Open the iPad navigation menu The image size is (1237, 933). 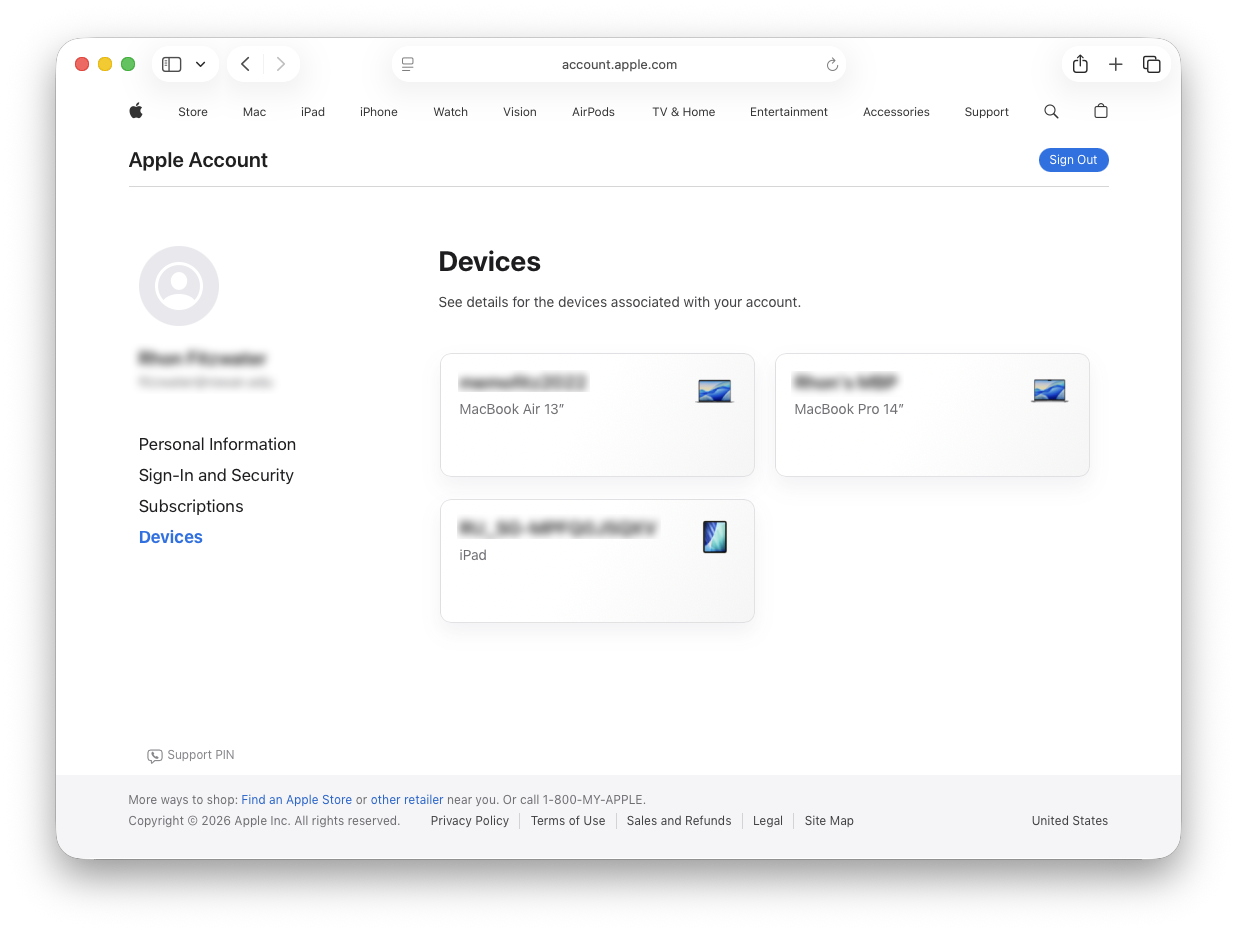pos(313,112)
